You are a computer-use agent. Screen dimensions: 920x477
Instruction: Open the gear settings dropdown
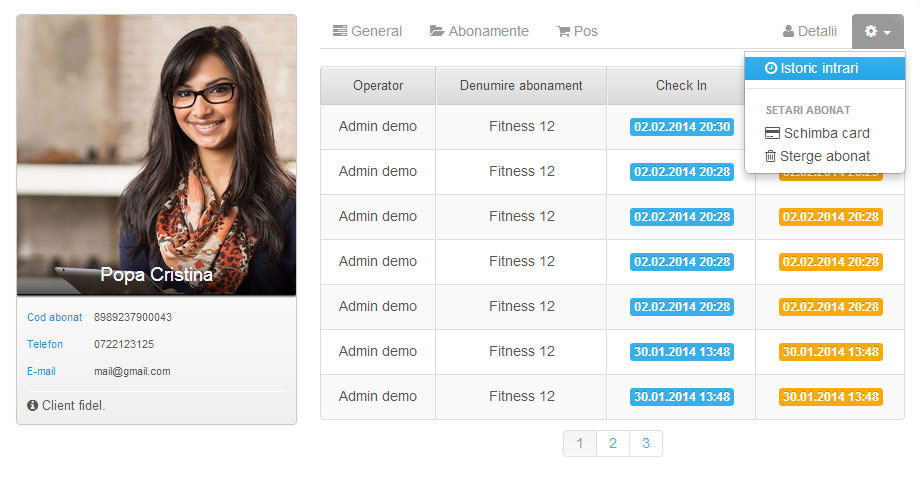877,32
